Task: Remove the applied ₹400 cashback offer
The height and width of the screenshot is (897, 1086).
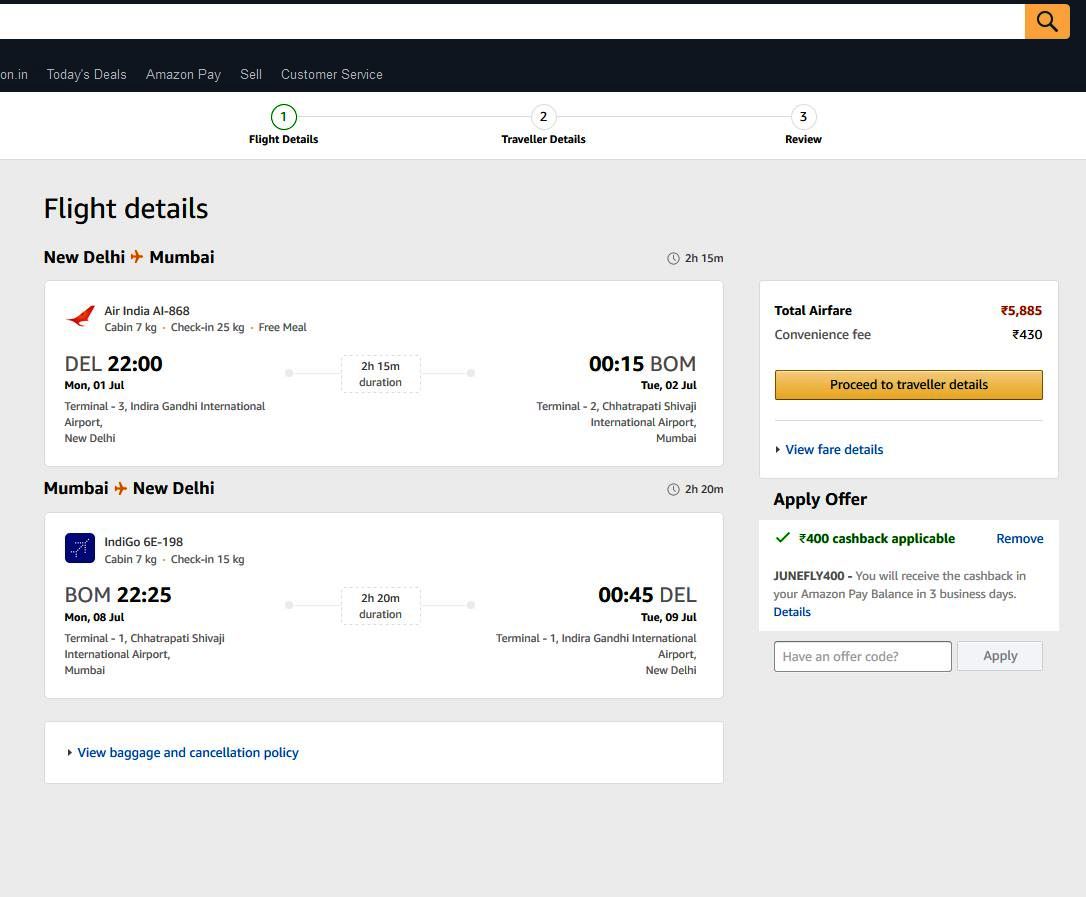Action: [x=1020, y=538]
